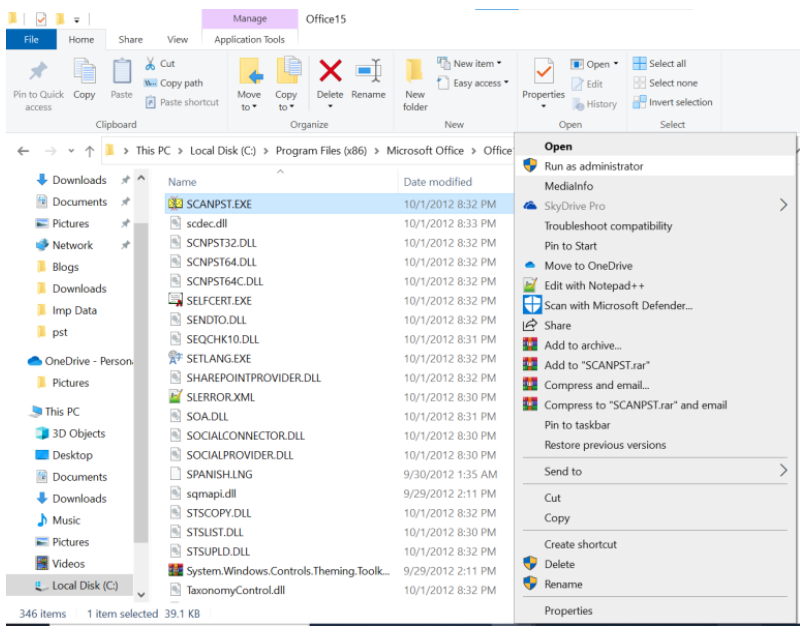Go back with the left arrow
The height and width of the screenshot is (630, 804).
click(x=23, y=151)
